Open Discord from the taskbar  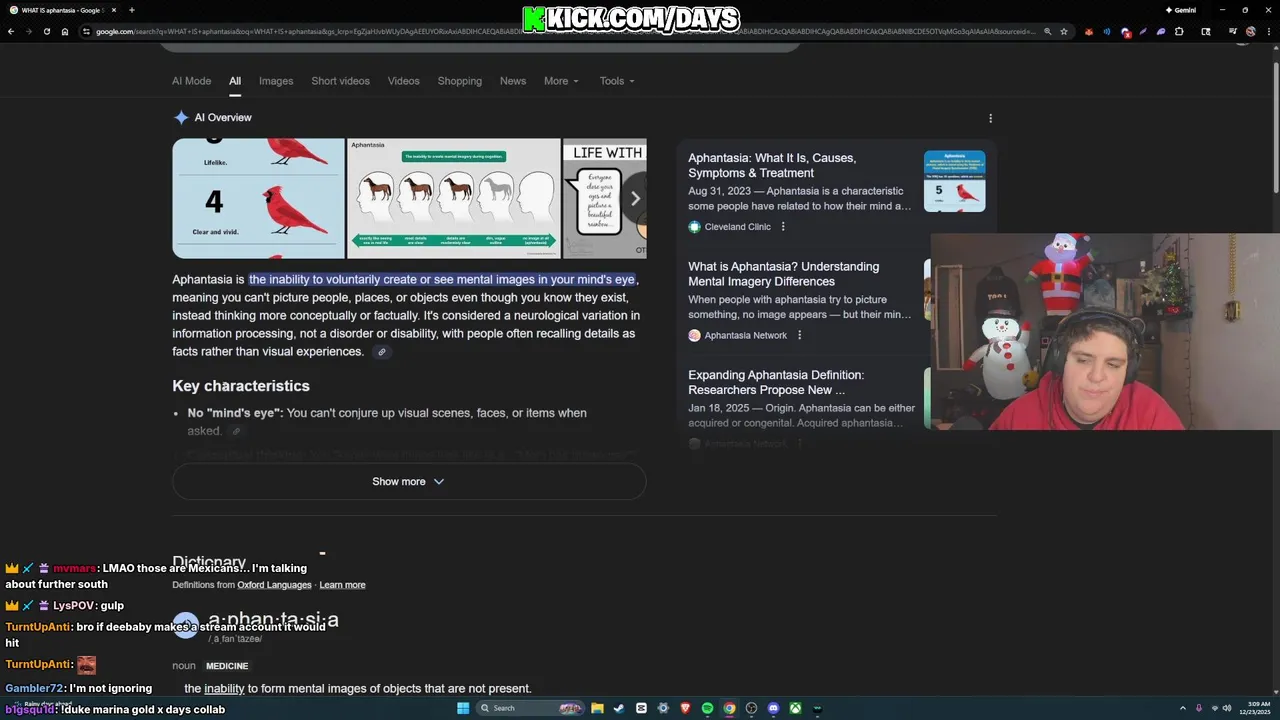pos(773,708)
